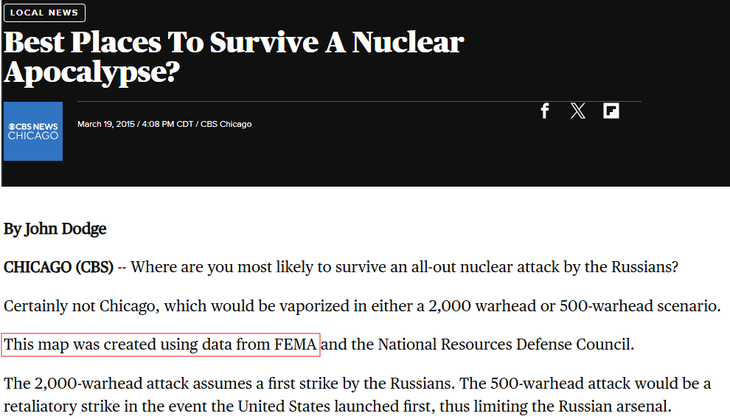Click the question about surviving a Russian attack
730x419 pixels.
pos(405,267)
